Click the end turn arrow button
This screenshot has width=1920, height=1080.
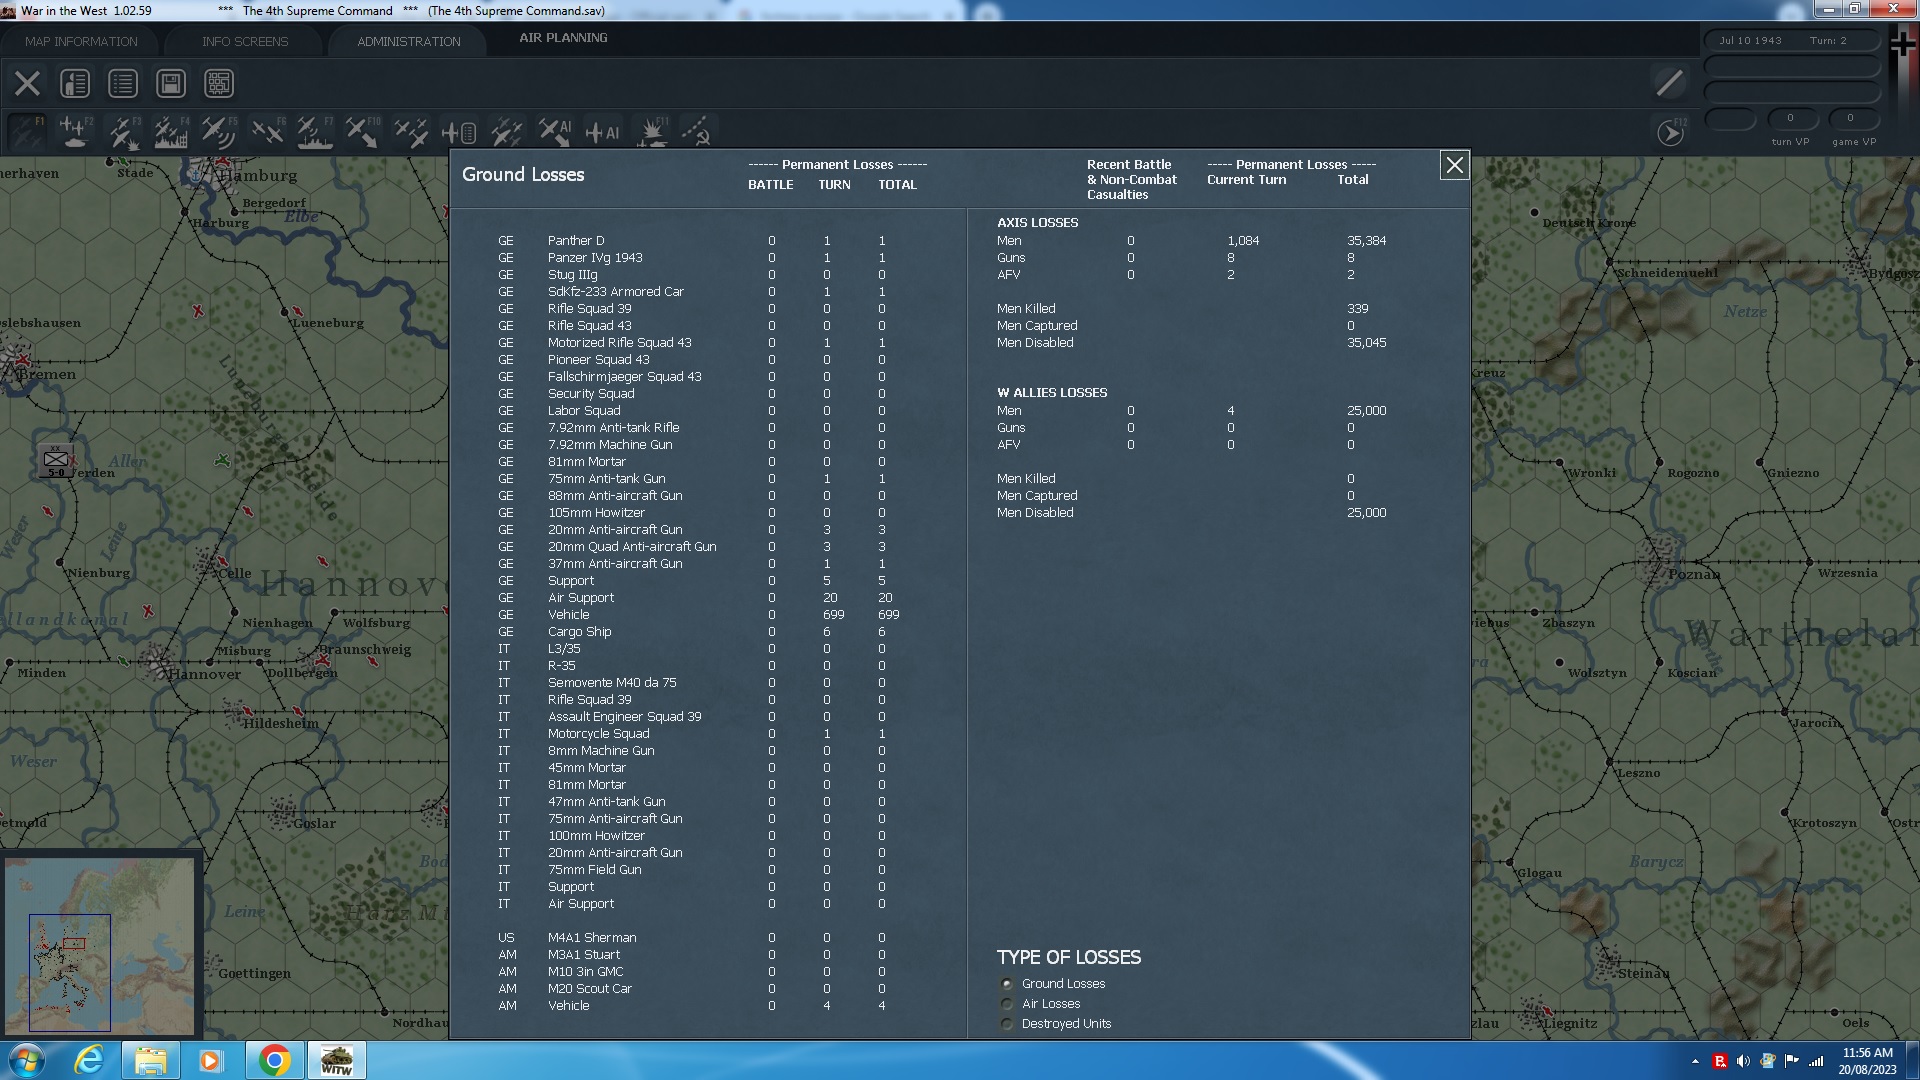click(1670, 132)
